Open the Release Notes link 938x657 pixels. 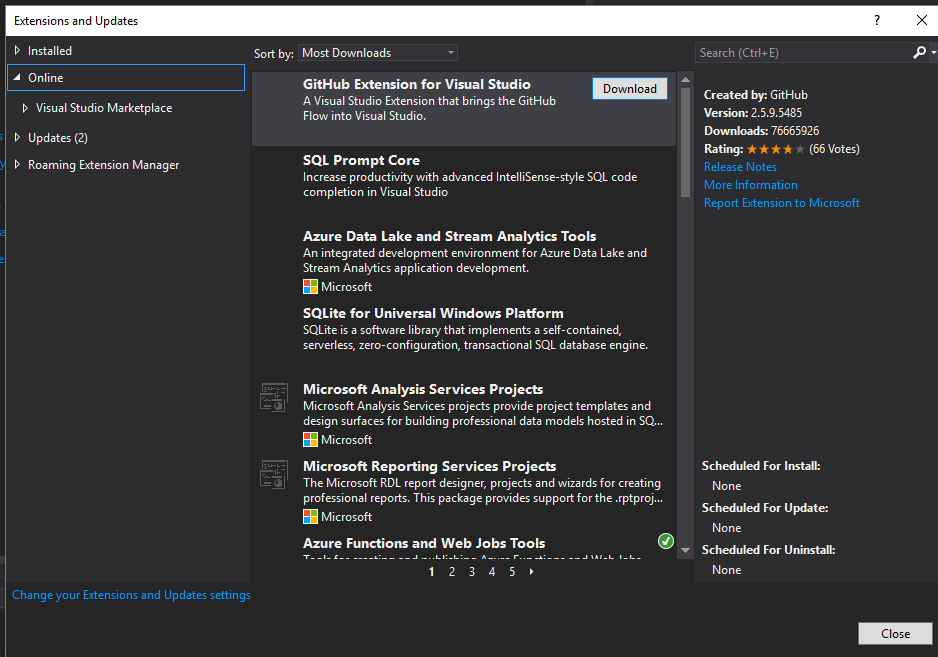pos(740,167)
